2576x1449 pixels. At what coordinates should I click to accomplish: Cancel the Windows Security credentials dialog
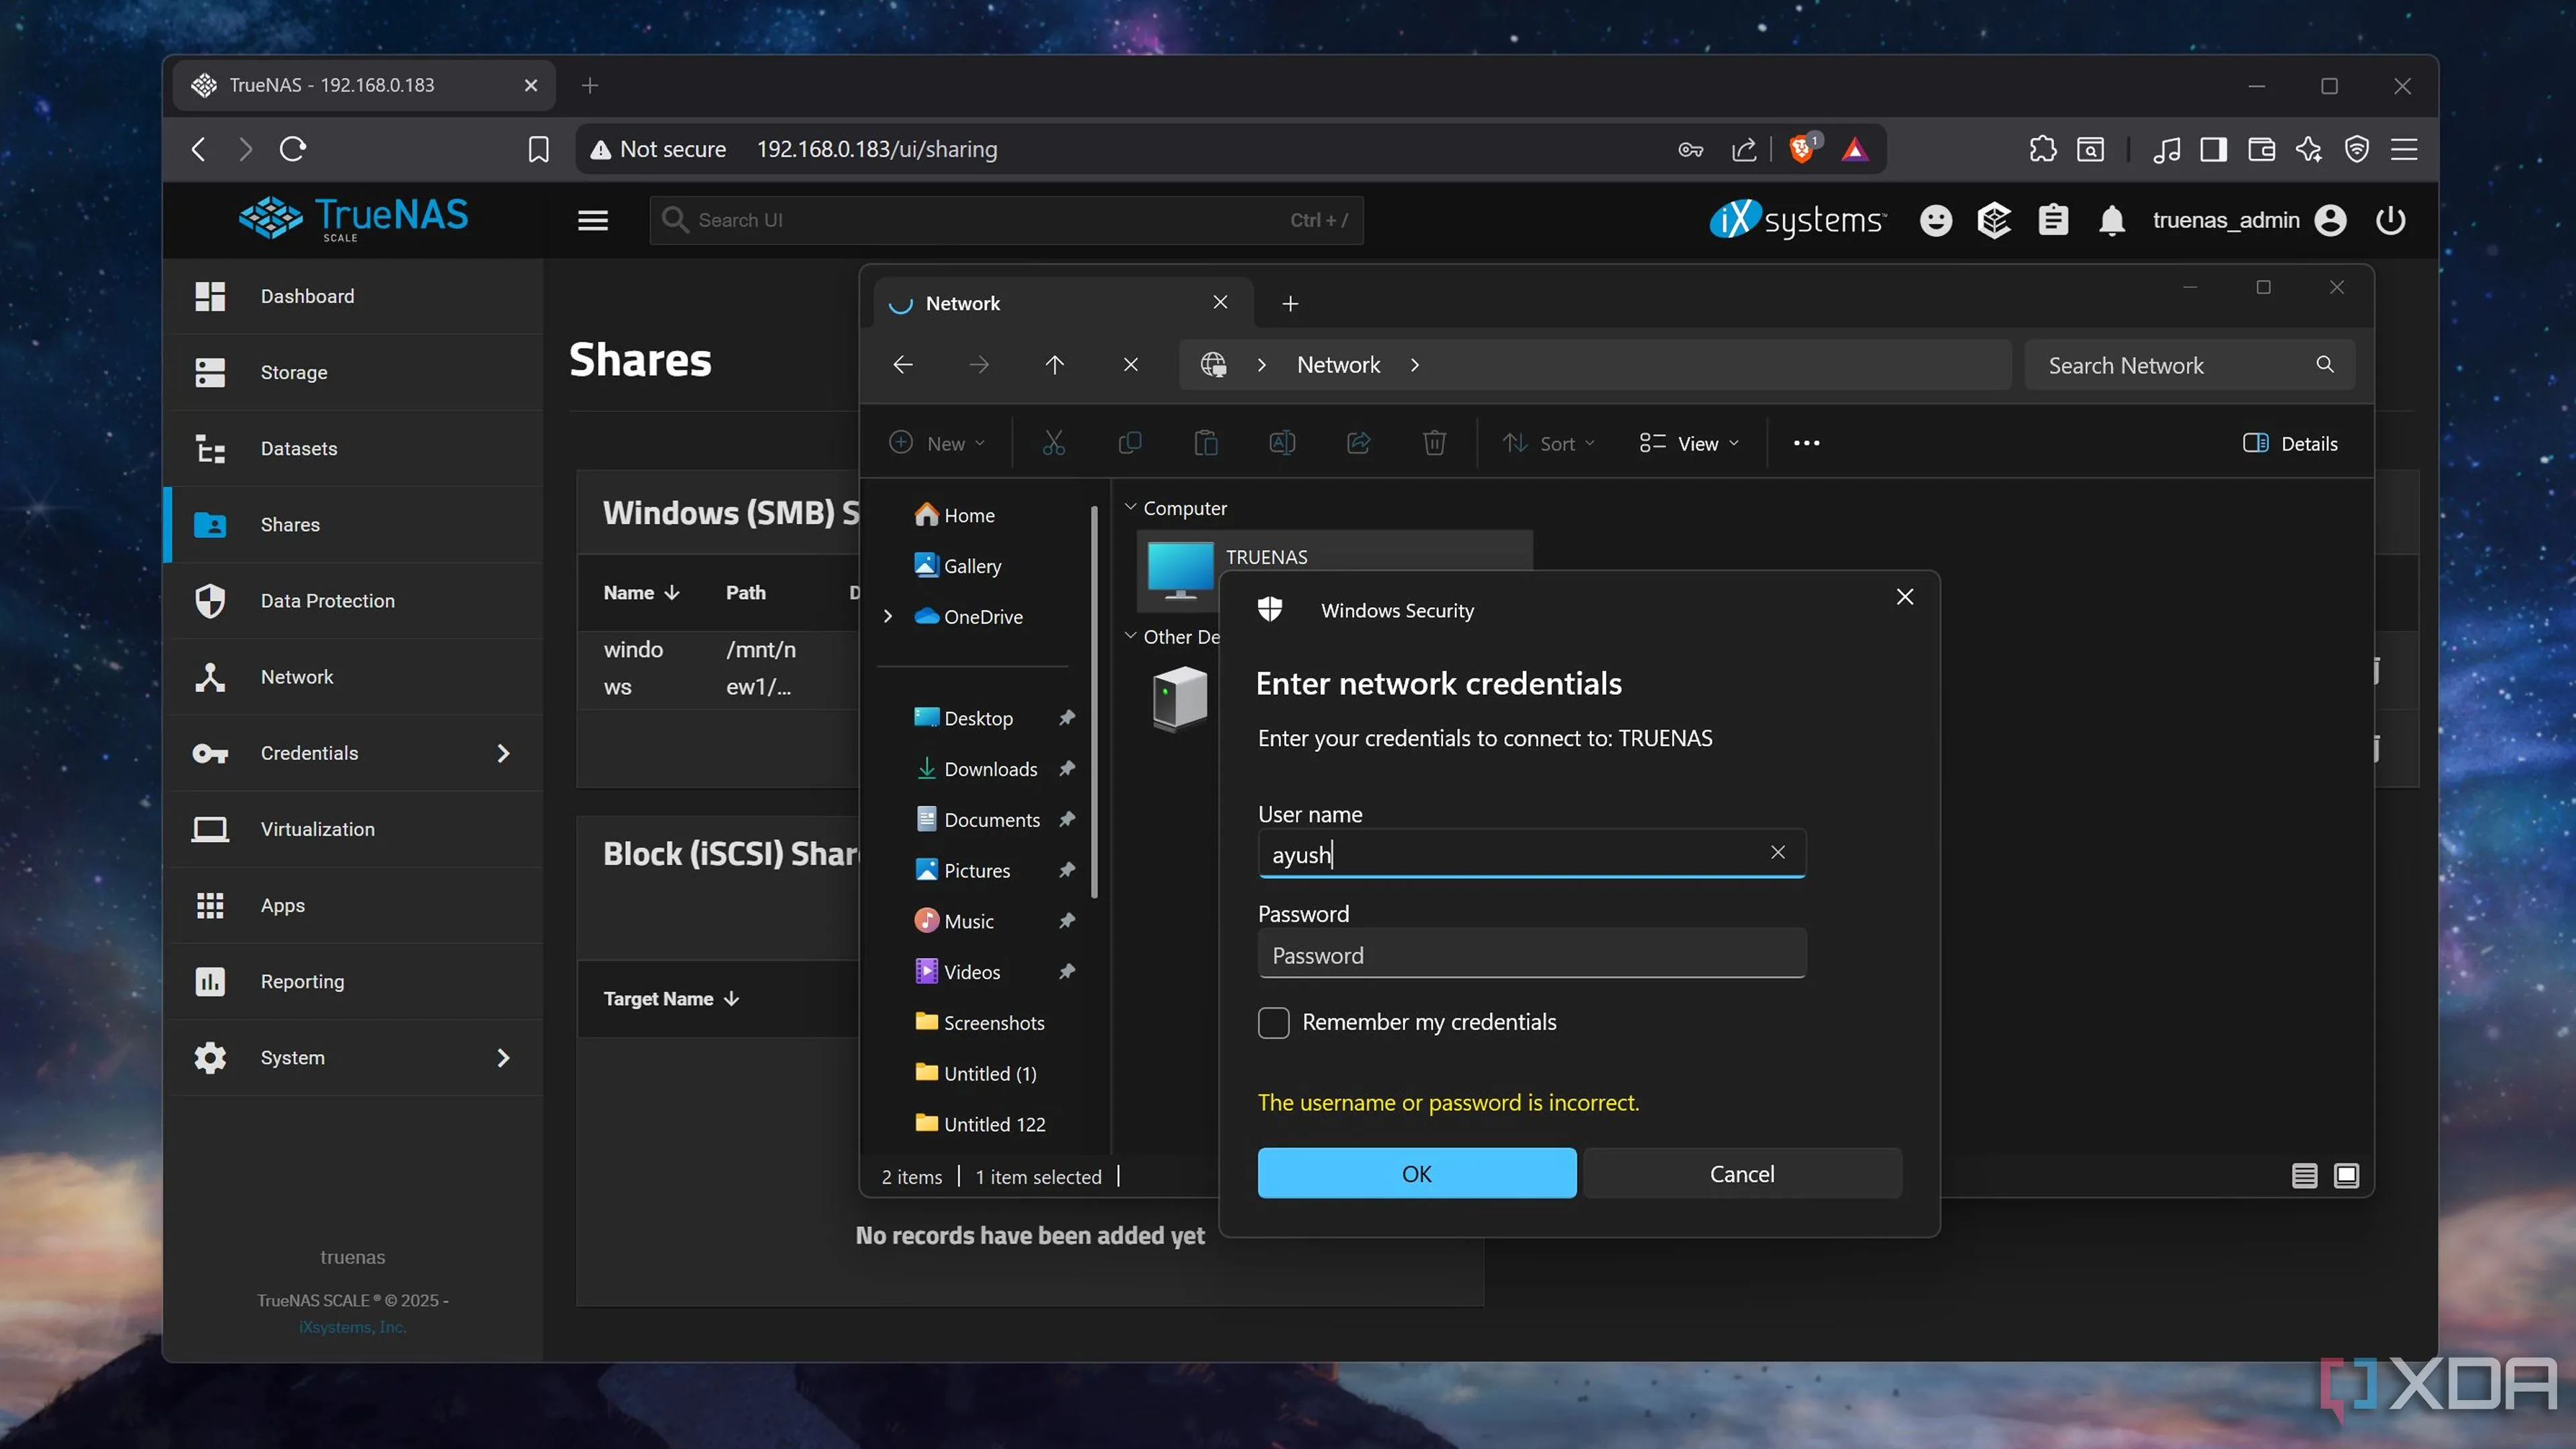(1742, 1173)
